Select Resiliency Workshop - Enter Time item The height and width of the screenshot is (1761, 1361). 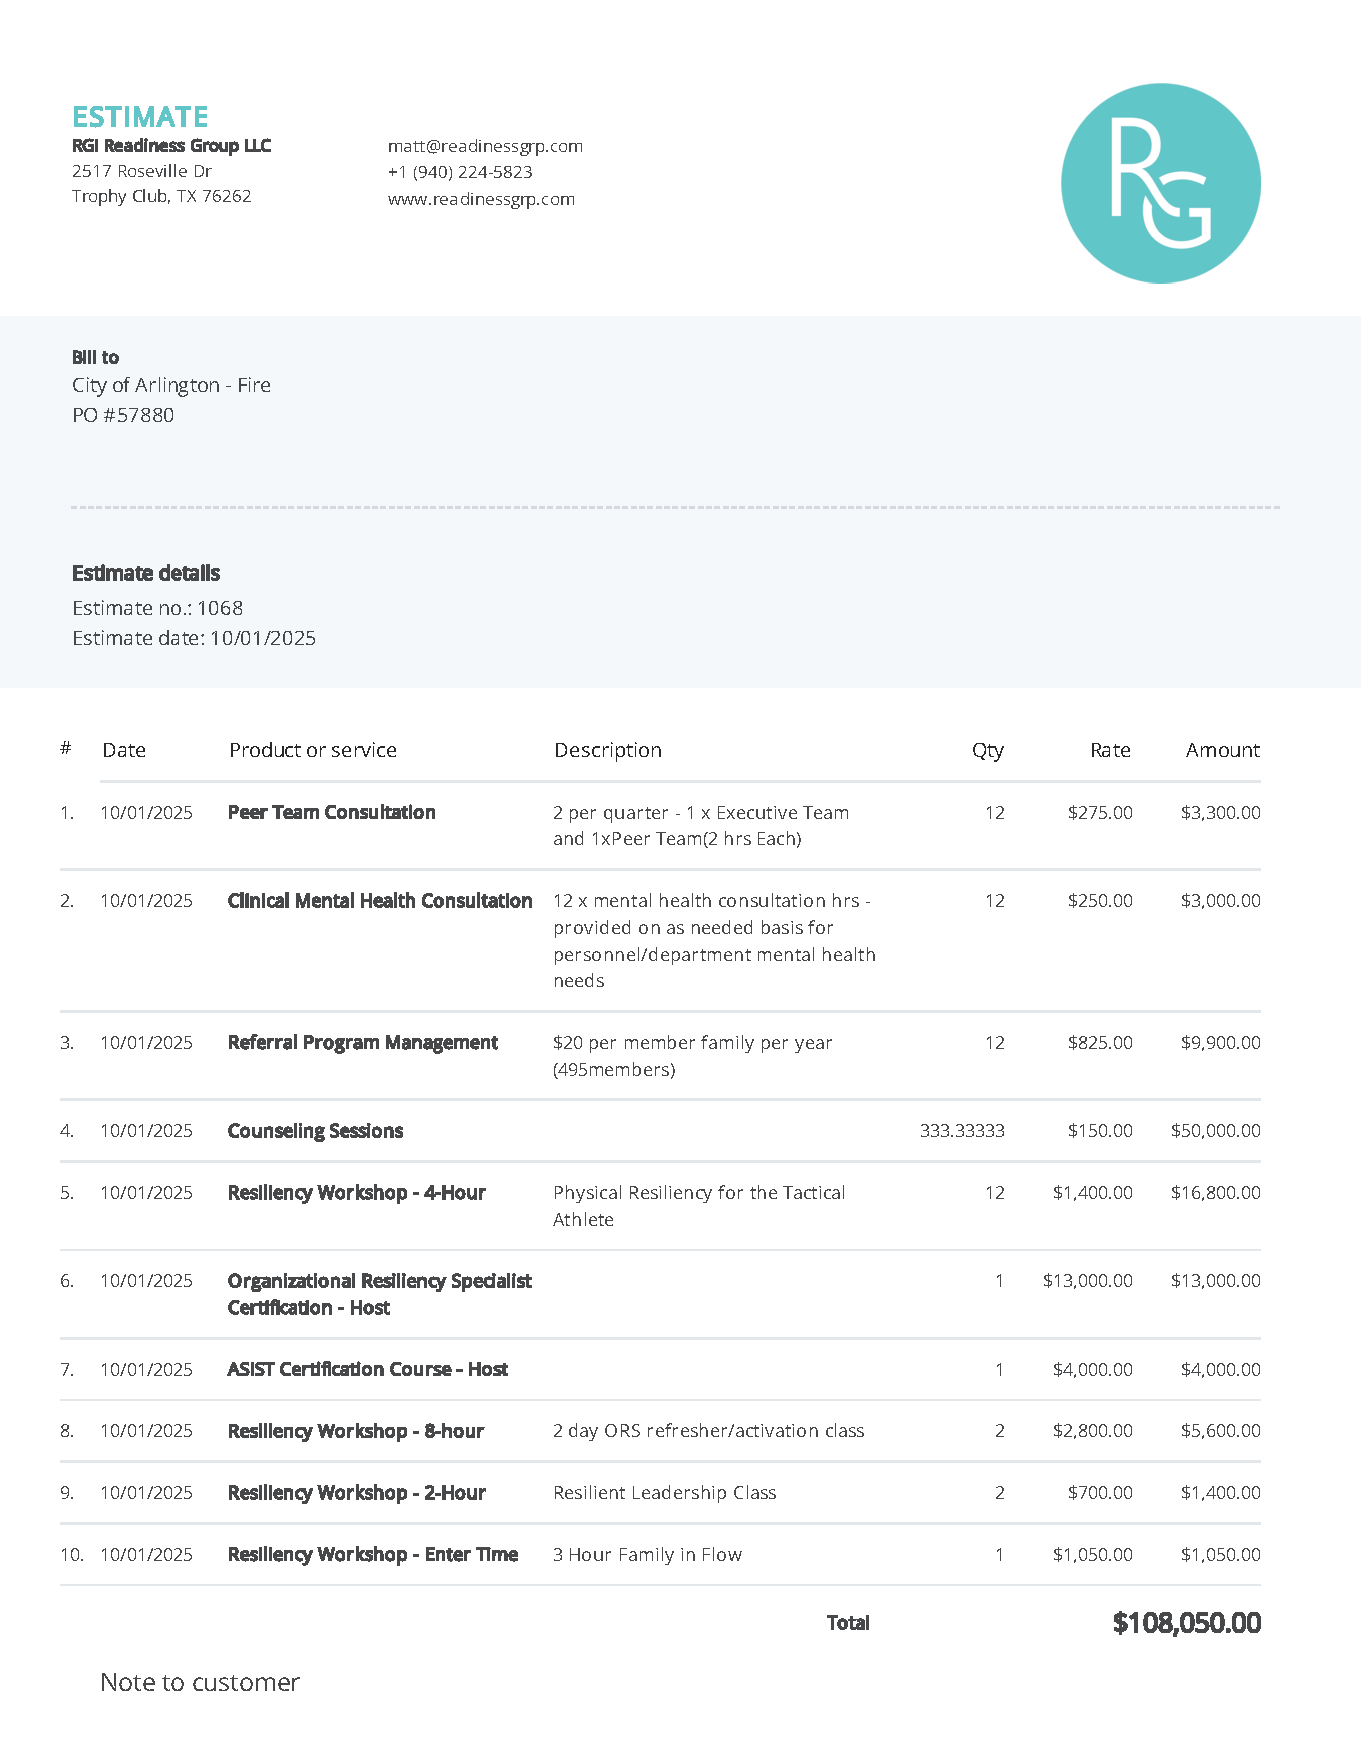(372, 1555)
